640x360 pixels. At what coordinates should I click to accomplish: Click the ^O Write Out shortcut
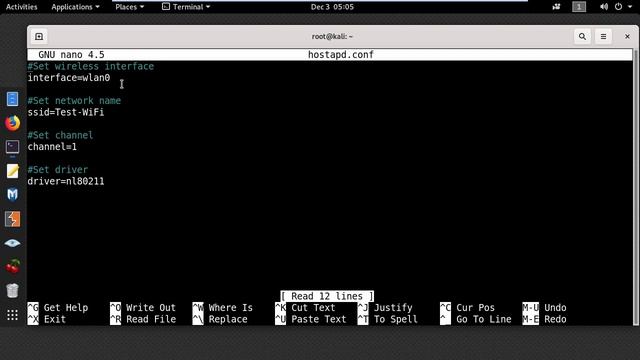[x=143, y=308]
